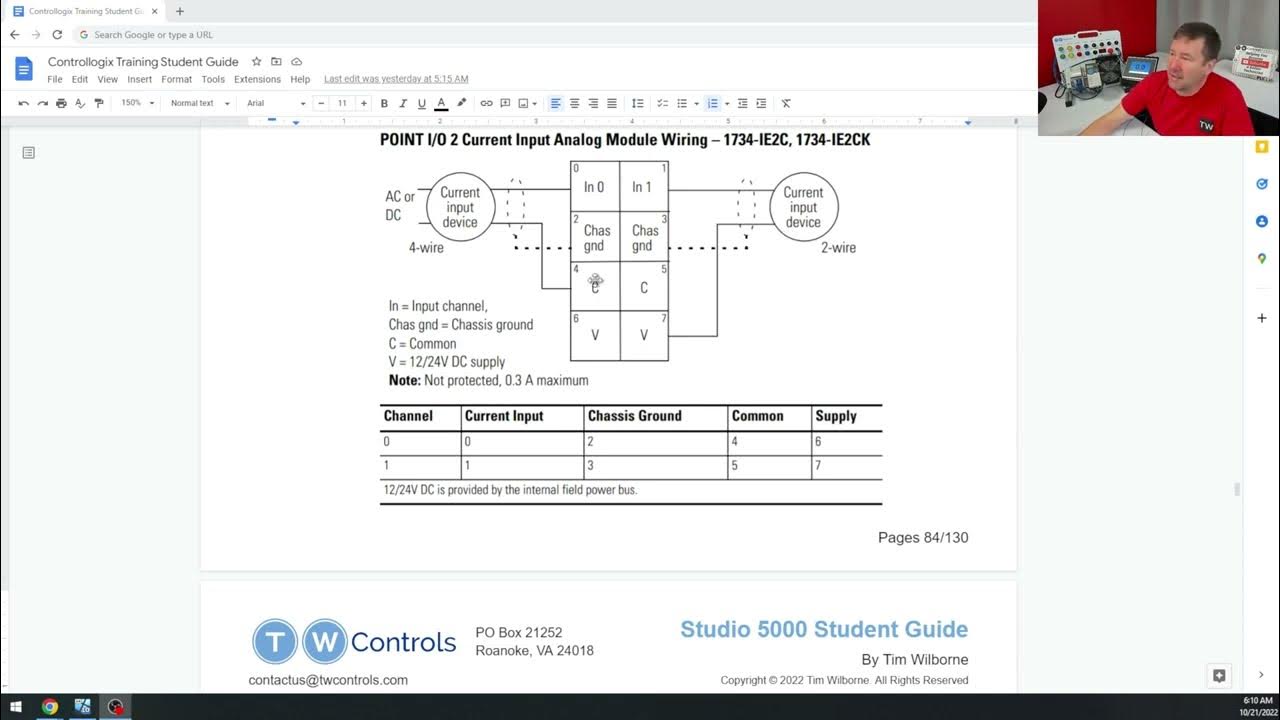The width and height of the screenshot is (1280, 720).
Task: Open the spelling and grammar check icon
Action: point(80,103)
